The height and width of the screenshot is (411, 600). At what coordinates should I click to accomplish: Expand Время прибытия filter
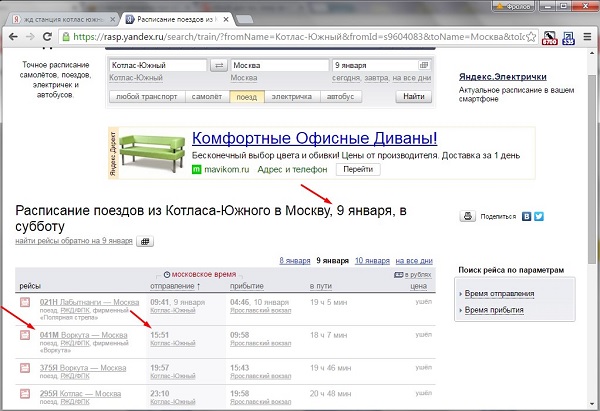[494, 310]
